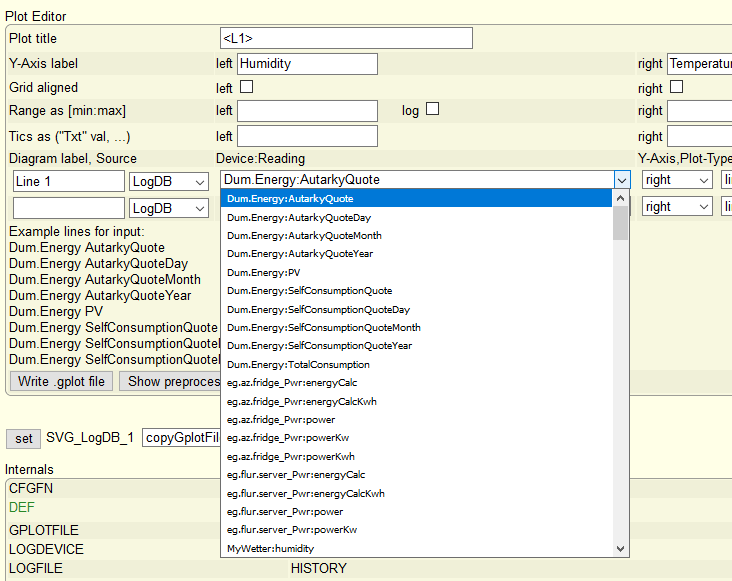This screenshot has width=732, height=581.
Task: Pick eg.az.fridge_Pwr:powerKwh from the list
Action: 416,456
